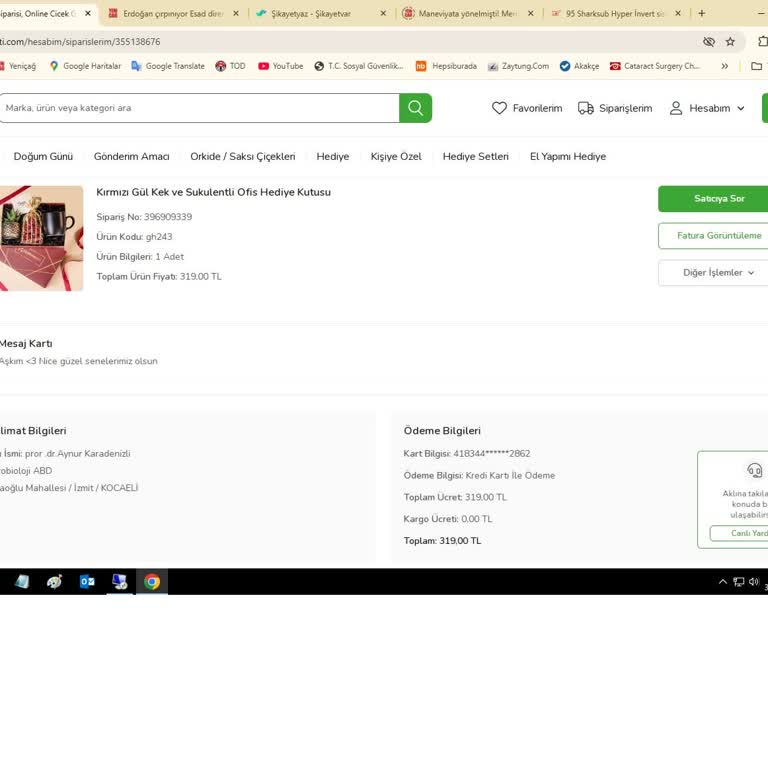The height and width of the screenshot is (768, 768).
Task: Show hidden system tray icons
Action: tap(722, 581)
